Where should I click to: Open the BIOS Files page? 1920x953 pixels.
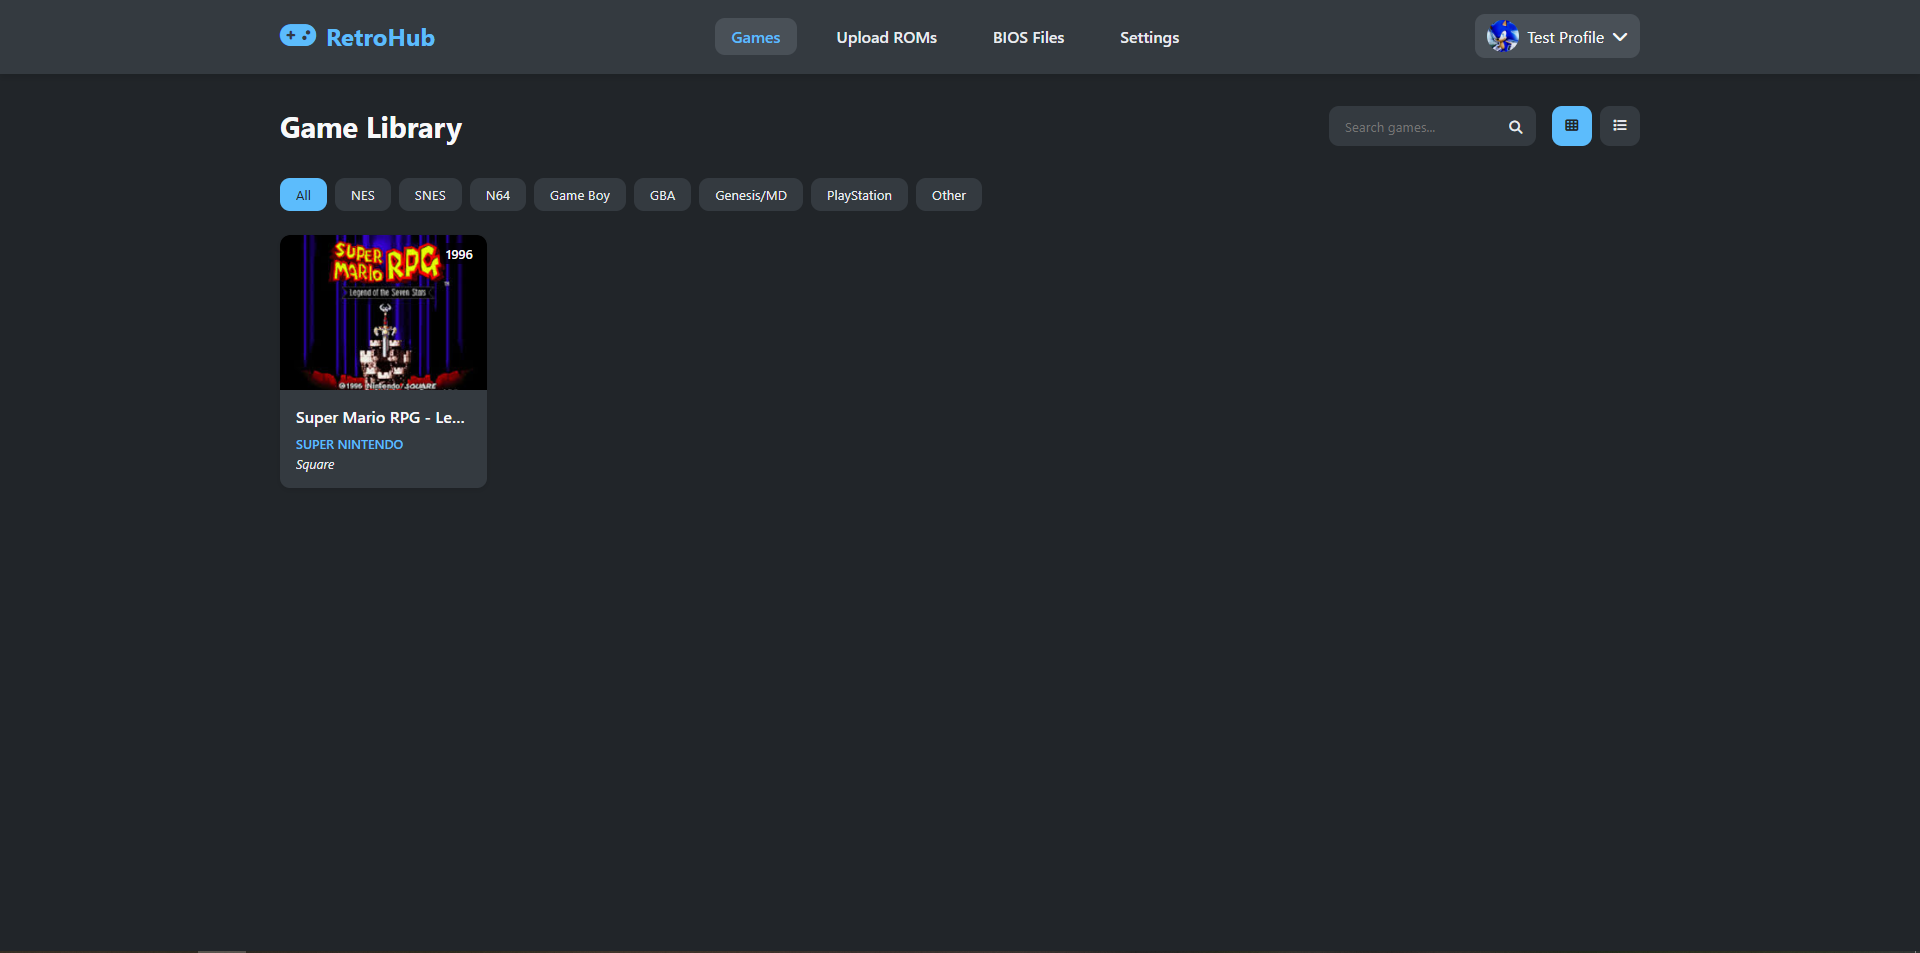(1028, 37)
